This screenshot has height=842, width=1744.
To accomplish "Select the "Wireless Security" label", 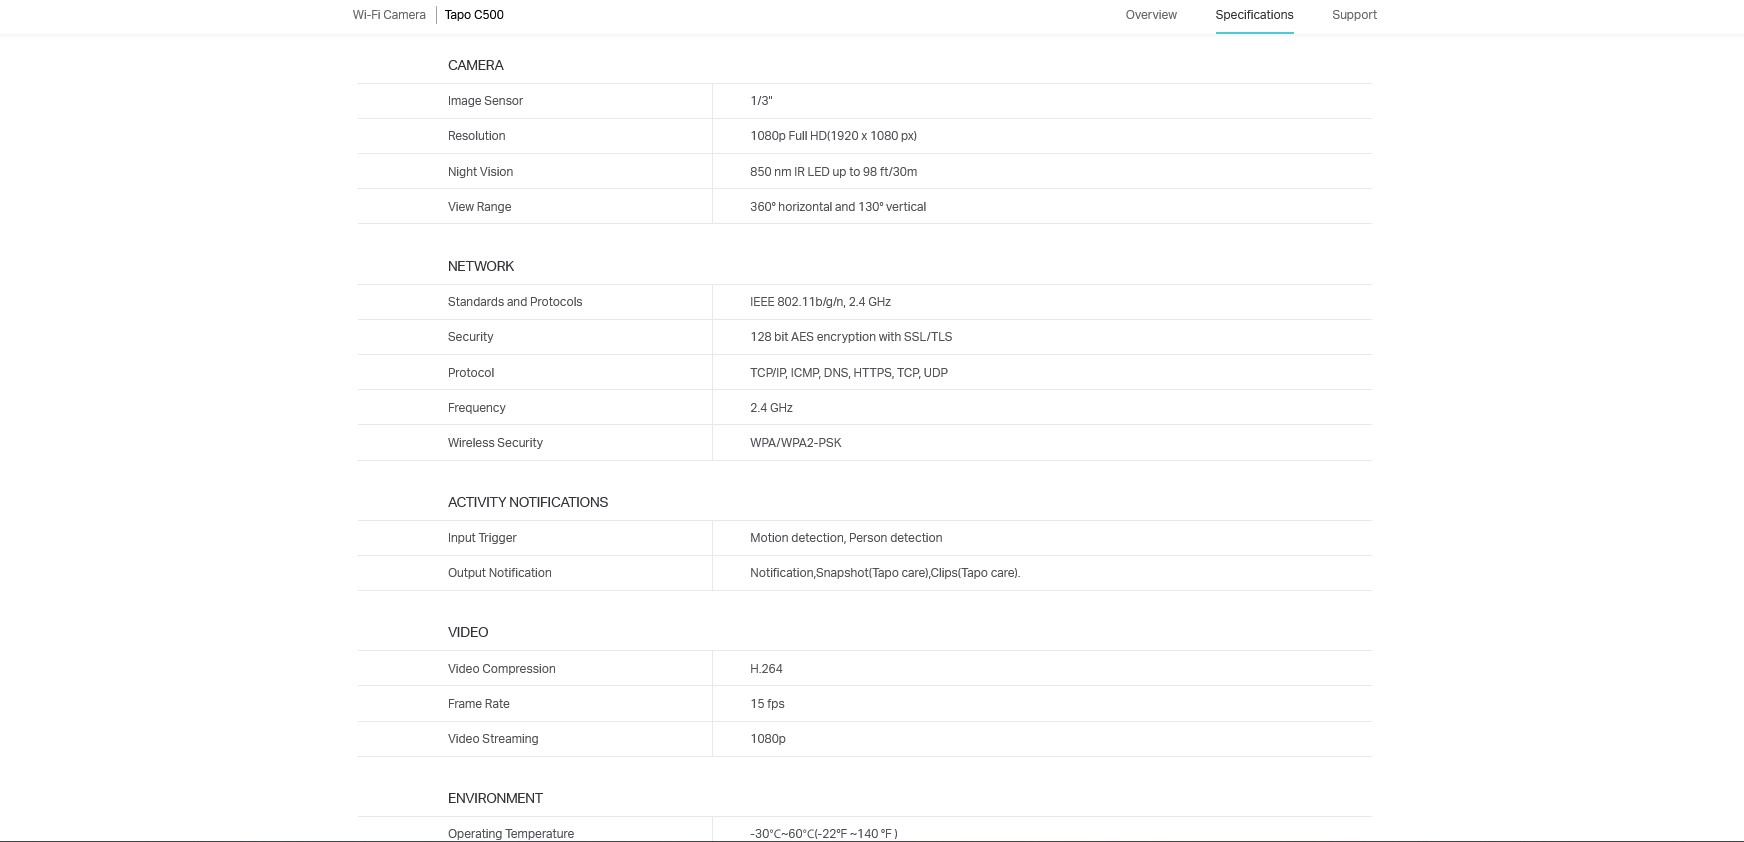I will [x=495, y=443].
